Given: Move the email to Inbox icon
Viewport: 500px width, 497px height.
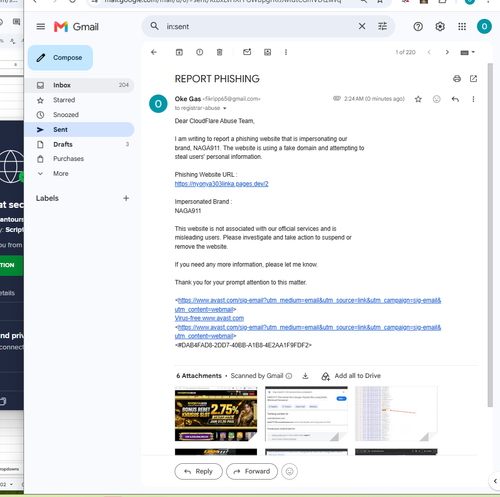Looking at the screenshot, I should coord(267,52).
